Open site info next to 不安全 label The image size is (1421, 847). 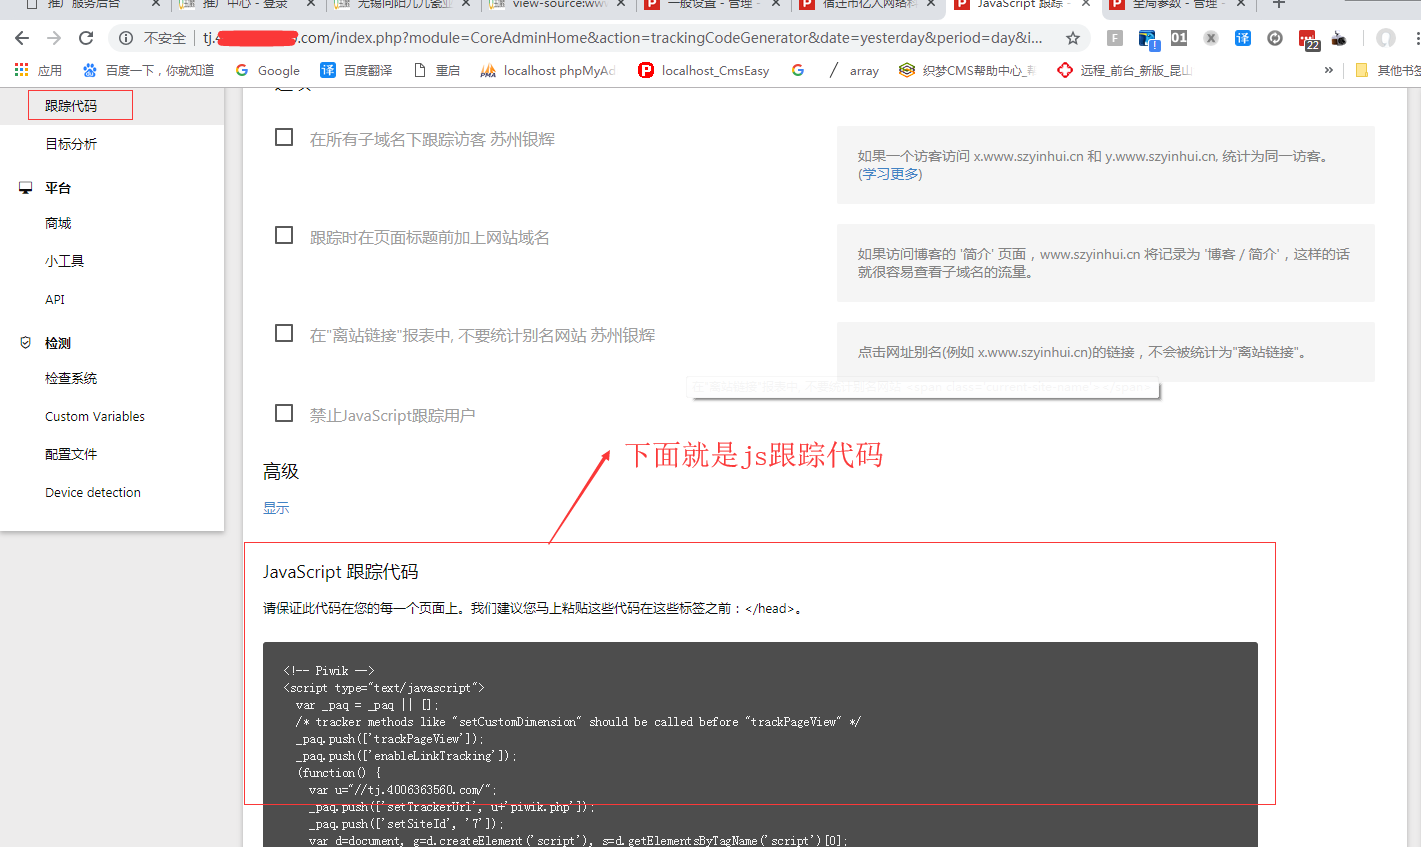[x=126, y=38]
